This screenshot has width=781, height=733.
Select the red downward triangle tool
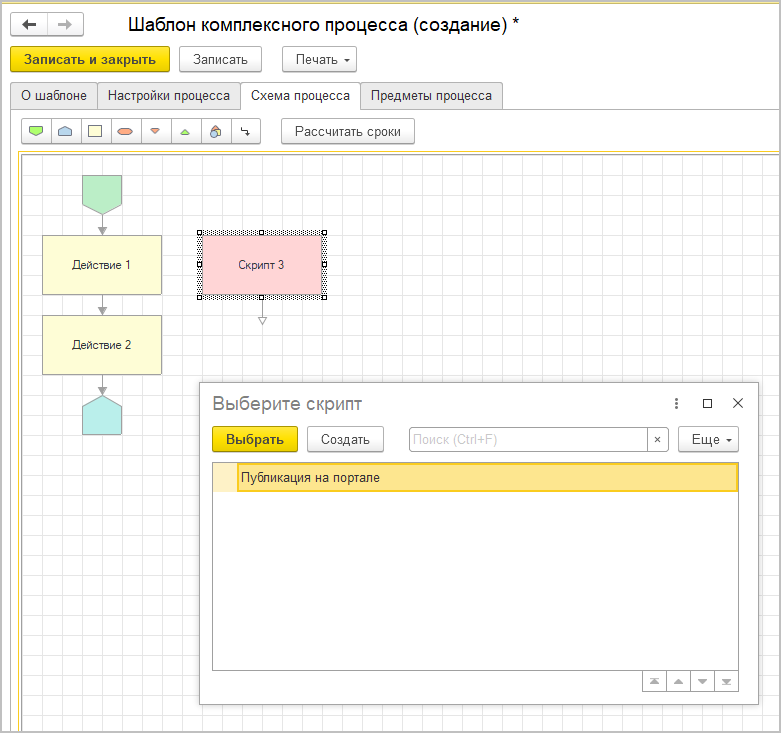click(155, 132)
